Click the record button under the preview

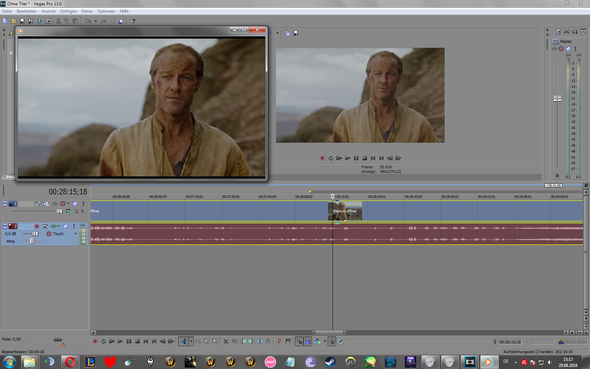tap(322, 158)
